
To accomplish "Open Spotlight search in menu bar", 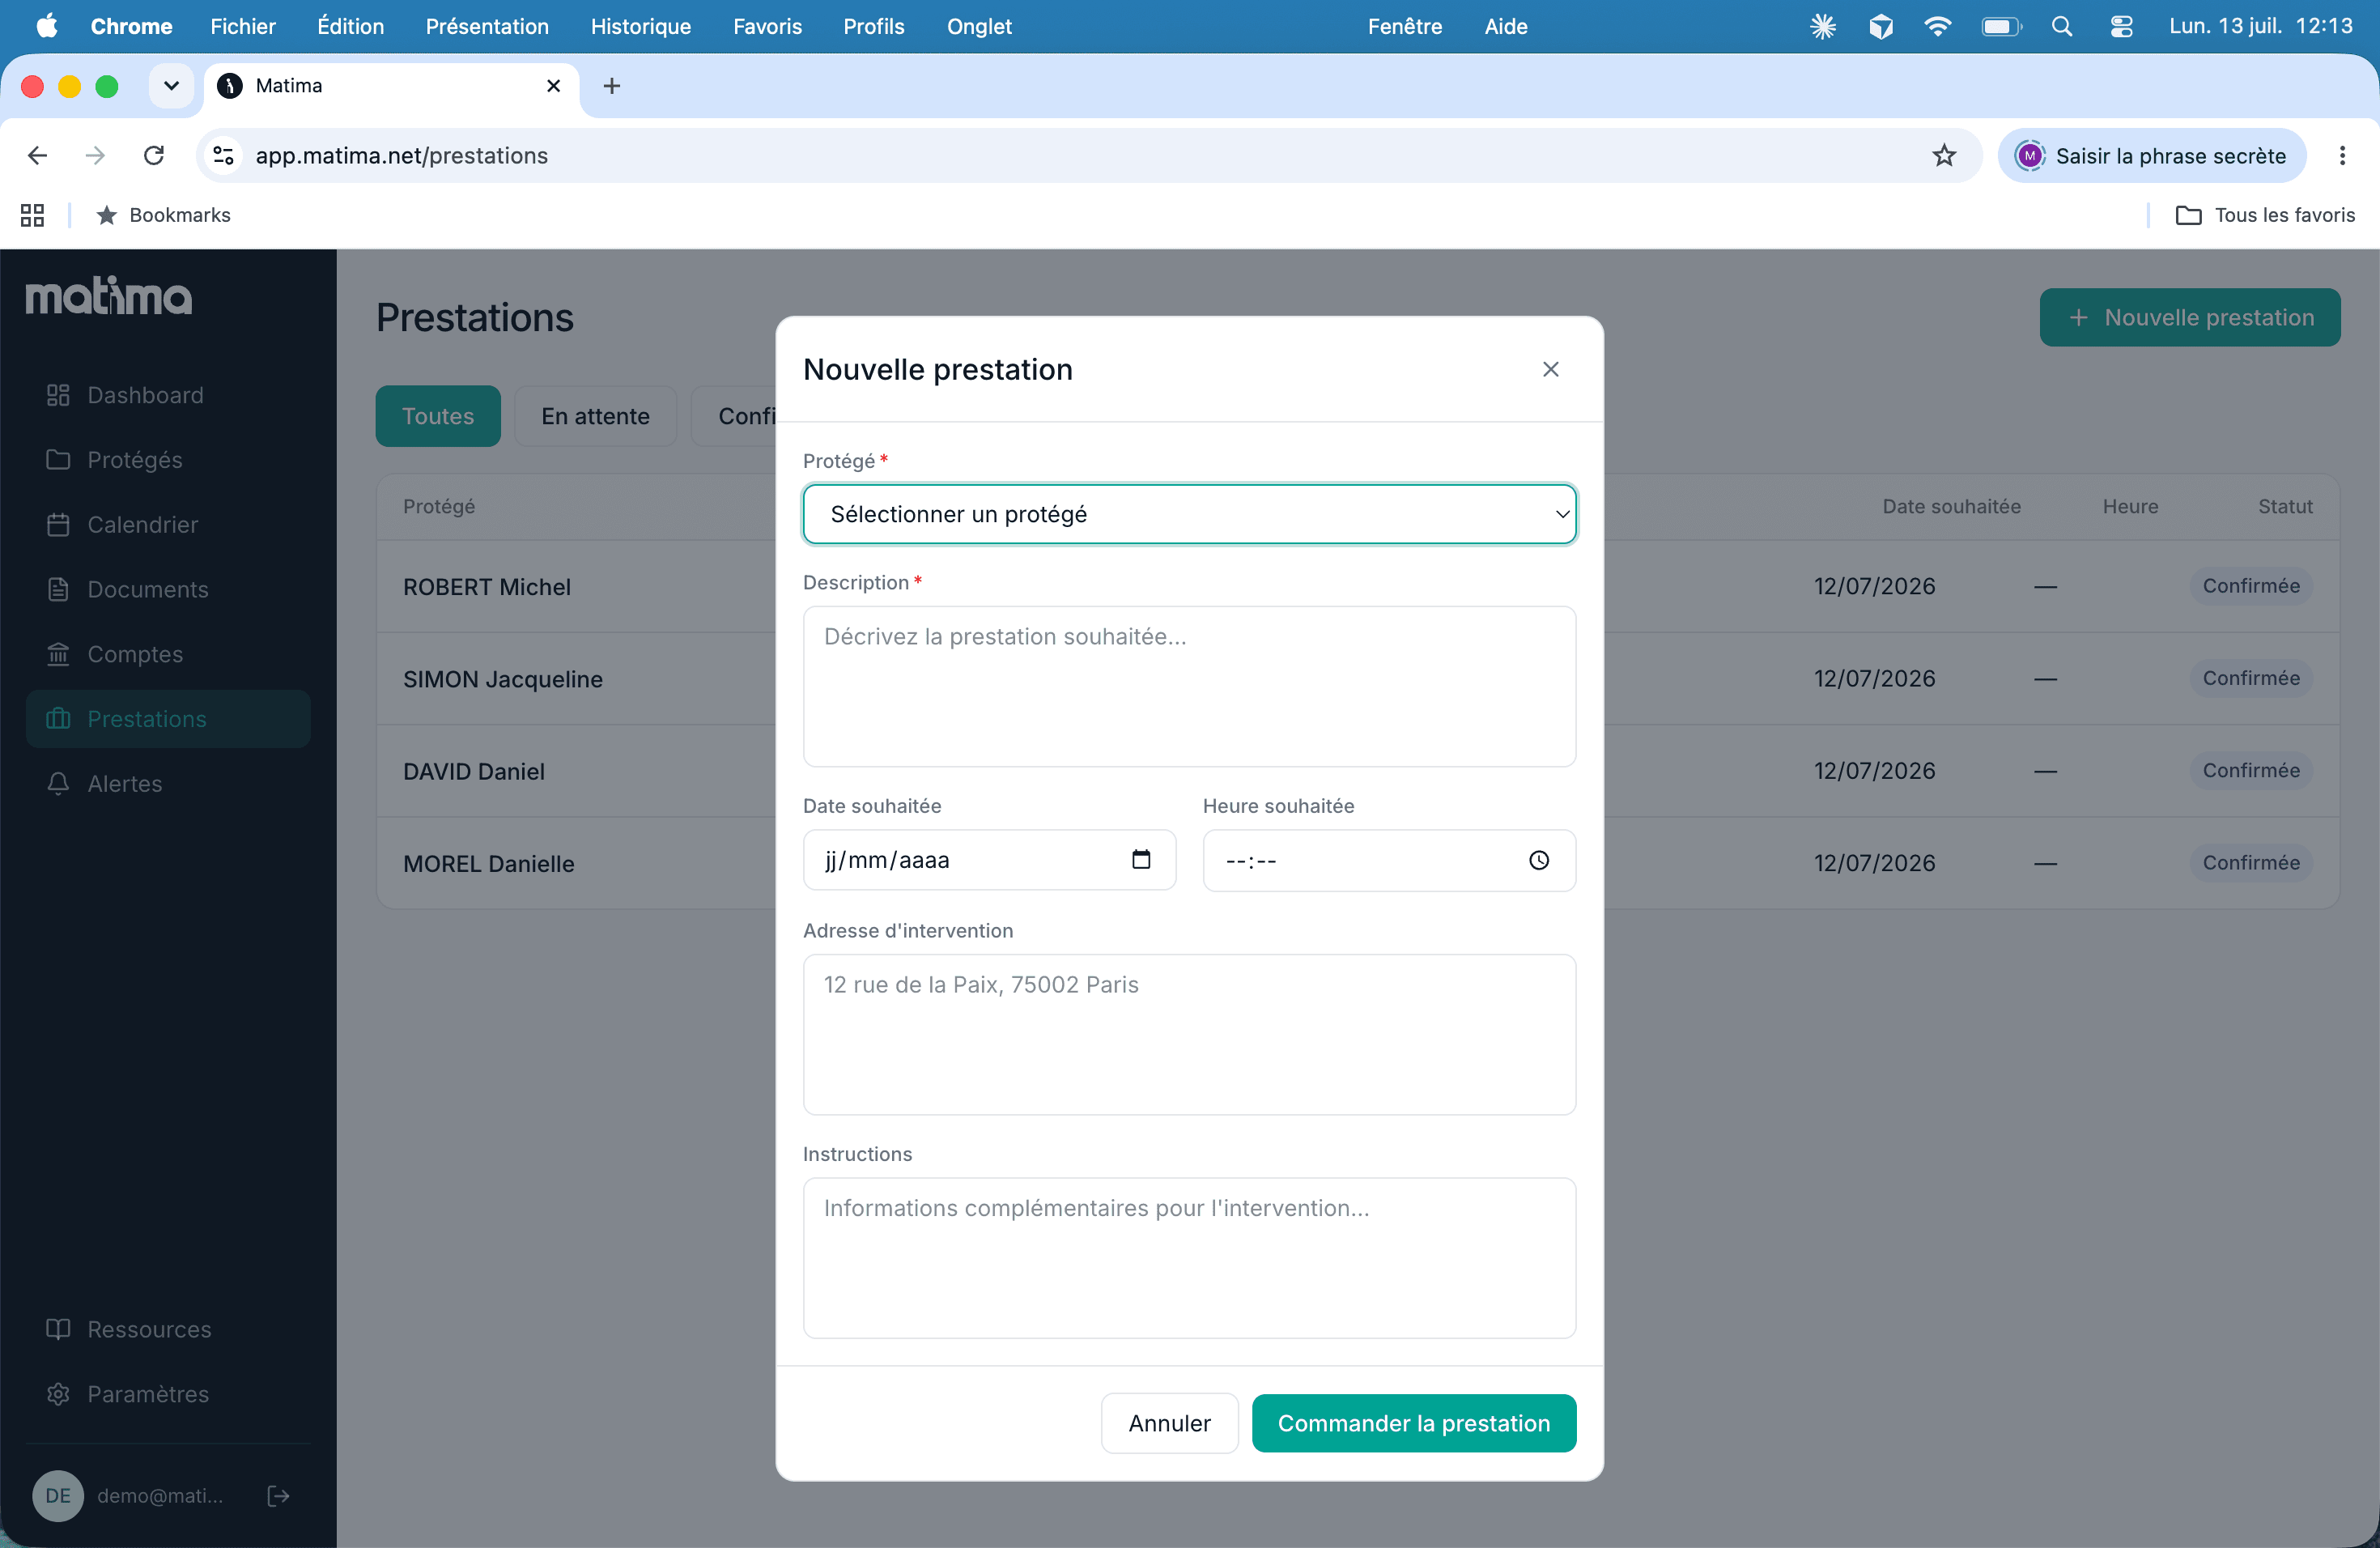I will pos(2061,26).
